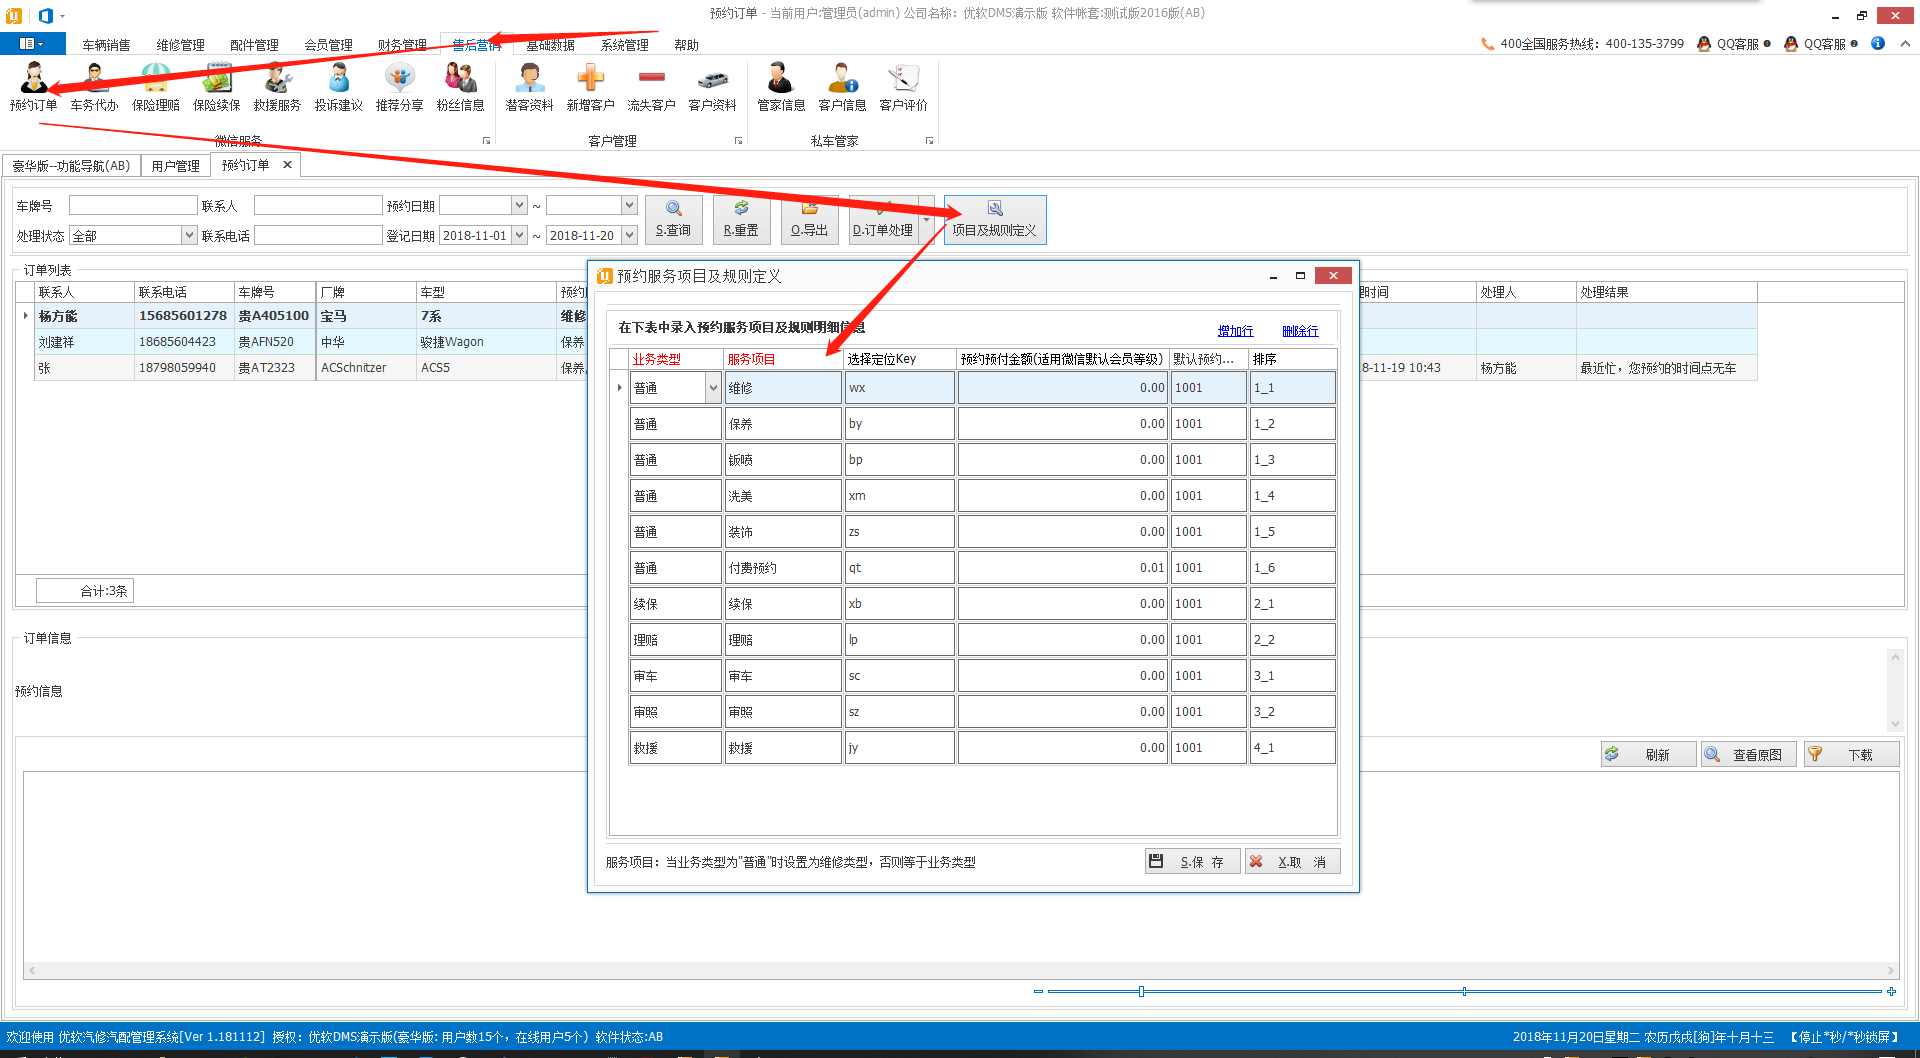
Task: Open the 登记日期 2018-11-20 date dropdown
Action: [x=629, y=235]
